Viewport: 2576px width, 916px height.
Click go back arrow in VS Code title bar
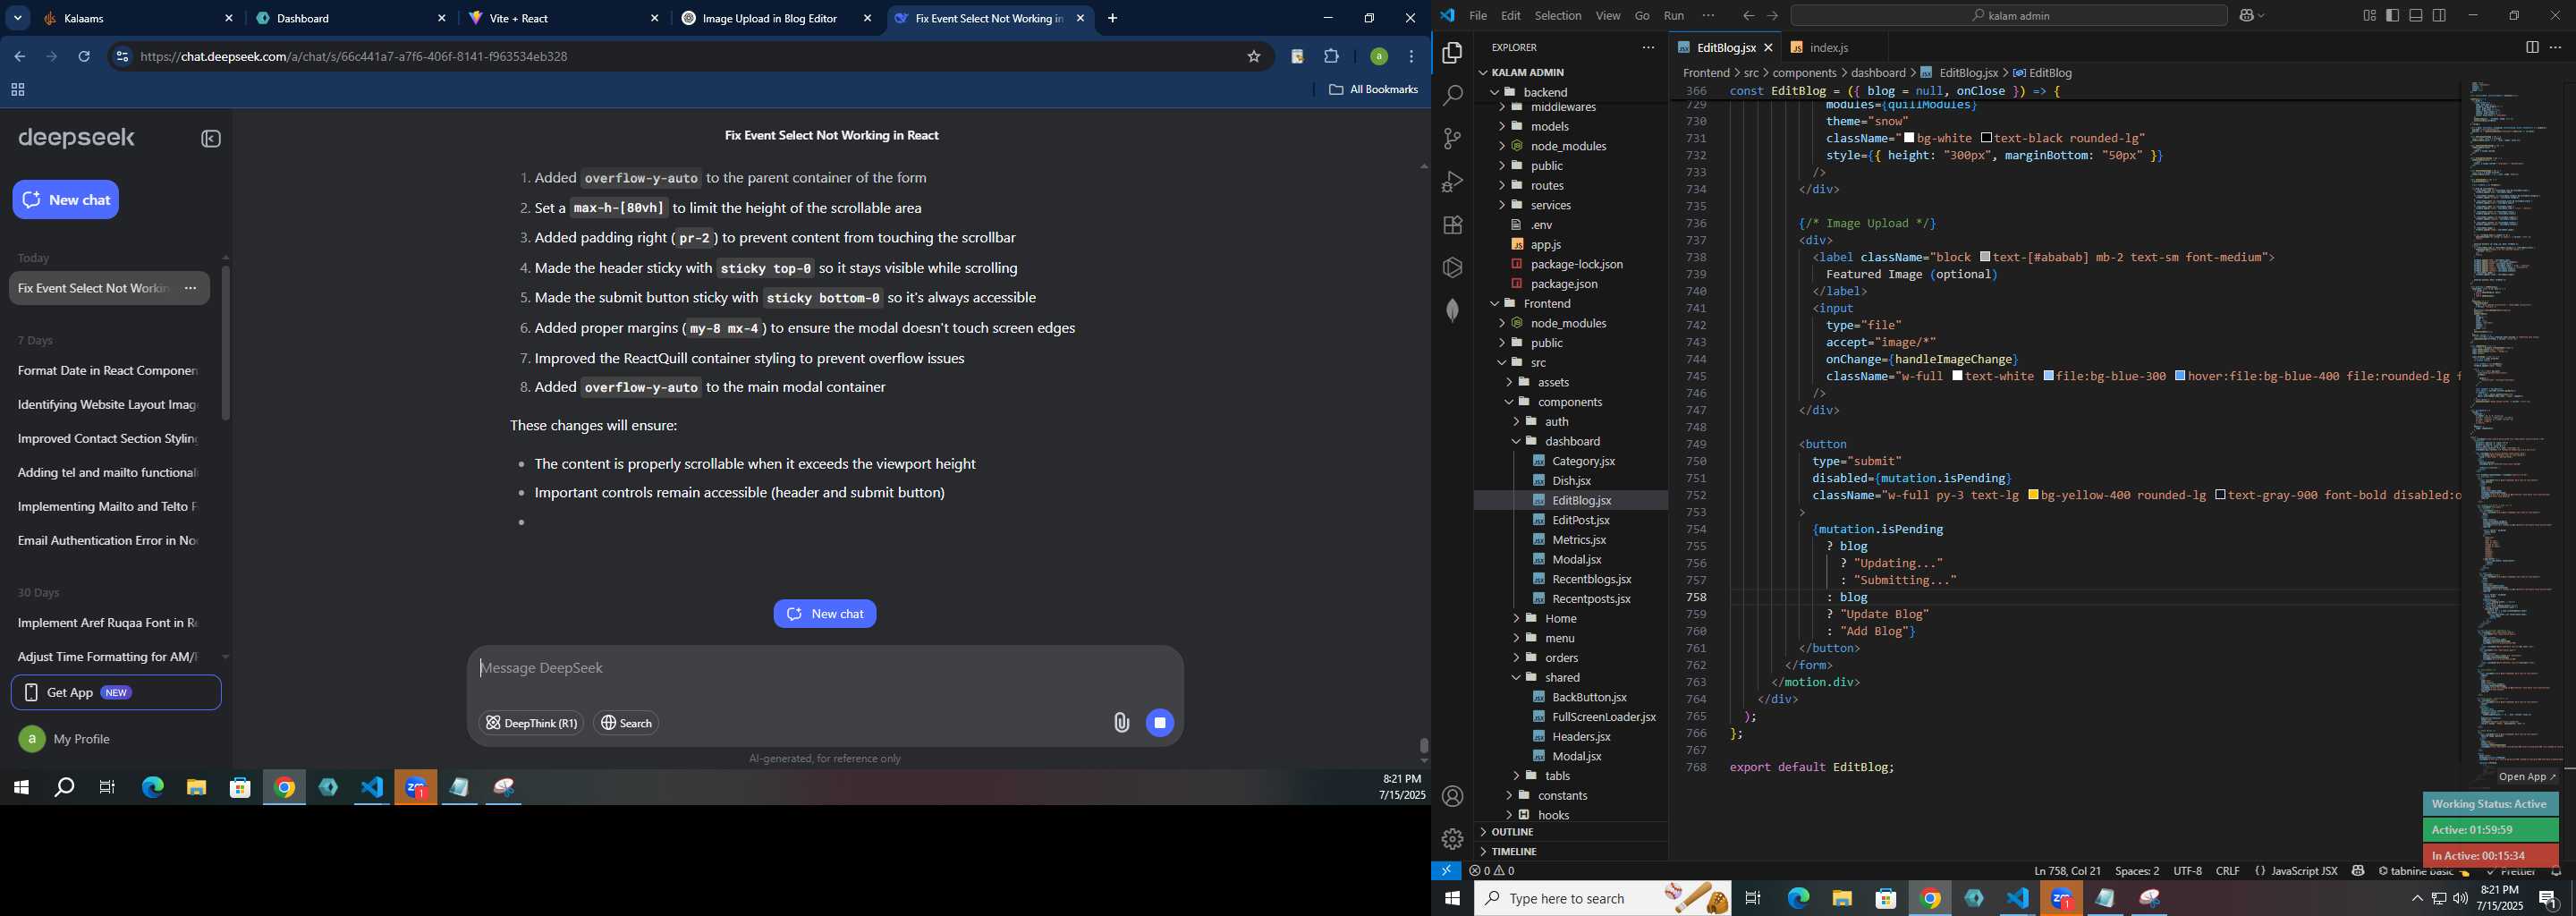coord(1748,15)
